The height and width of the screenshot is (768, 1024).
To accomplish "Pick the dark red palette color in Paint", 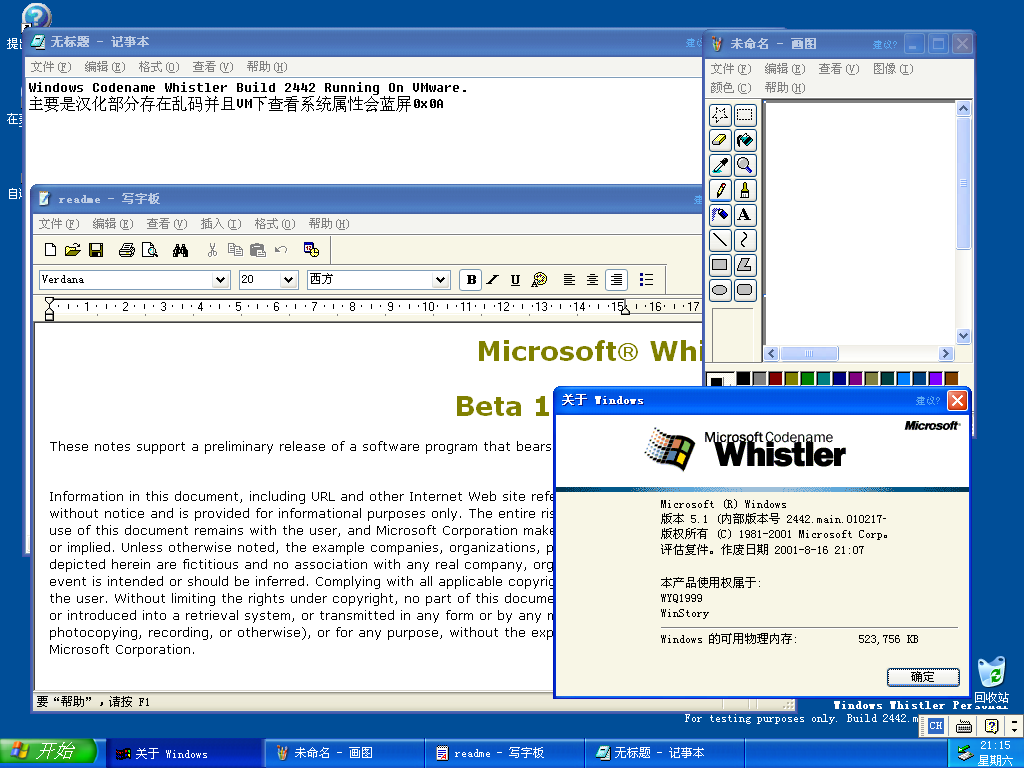I will [775, 378].
